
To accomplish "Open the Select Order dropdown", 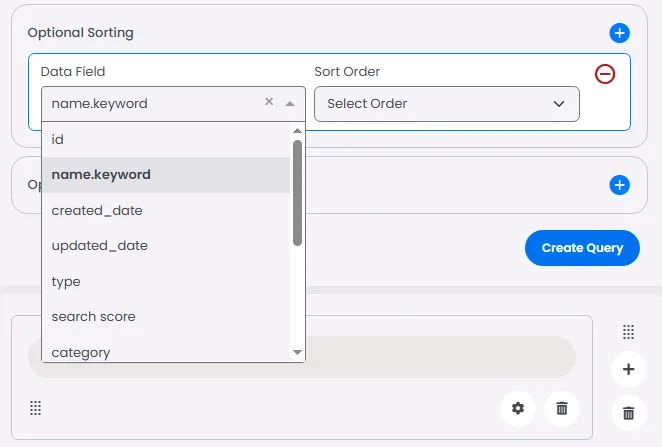I will 446,104.
